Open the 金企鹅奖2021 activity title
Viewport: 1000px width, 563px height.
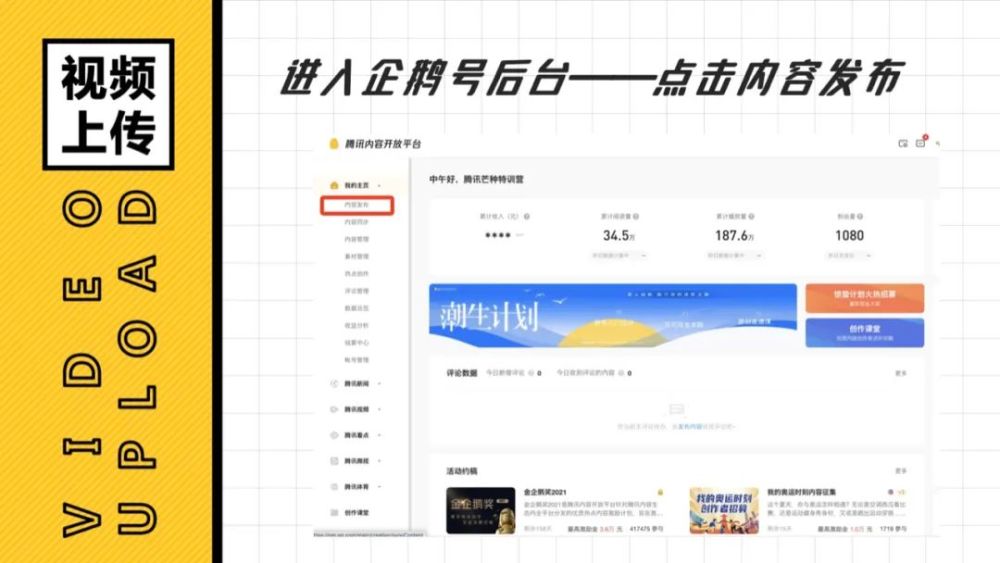[x=545, y=492]
